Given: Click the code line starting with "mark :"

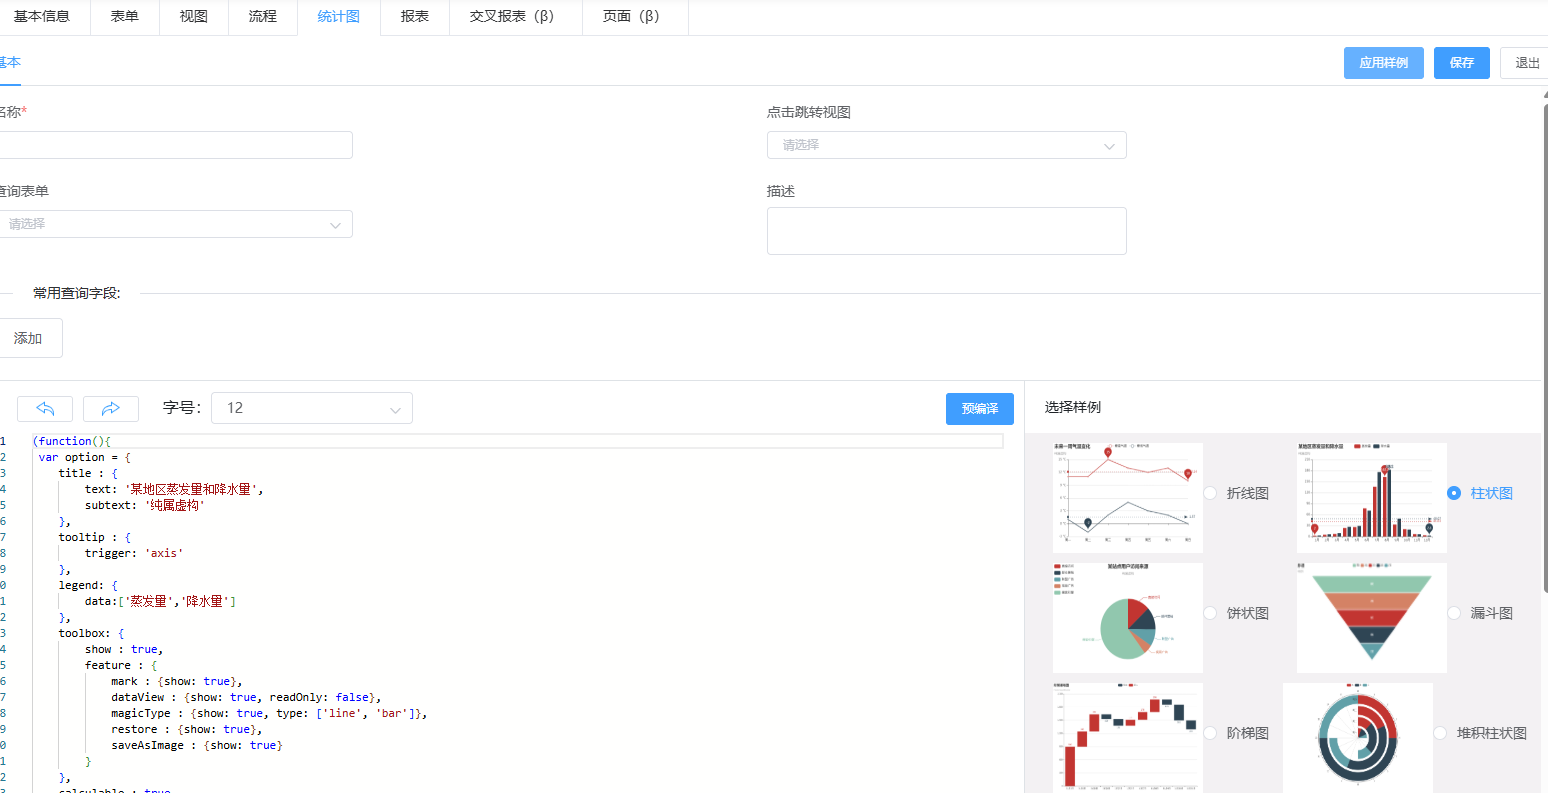Looking at the screenshot, I should [177, 681].
